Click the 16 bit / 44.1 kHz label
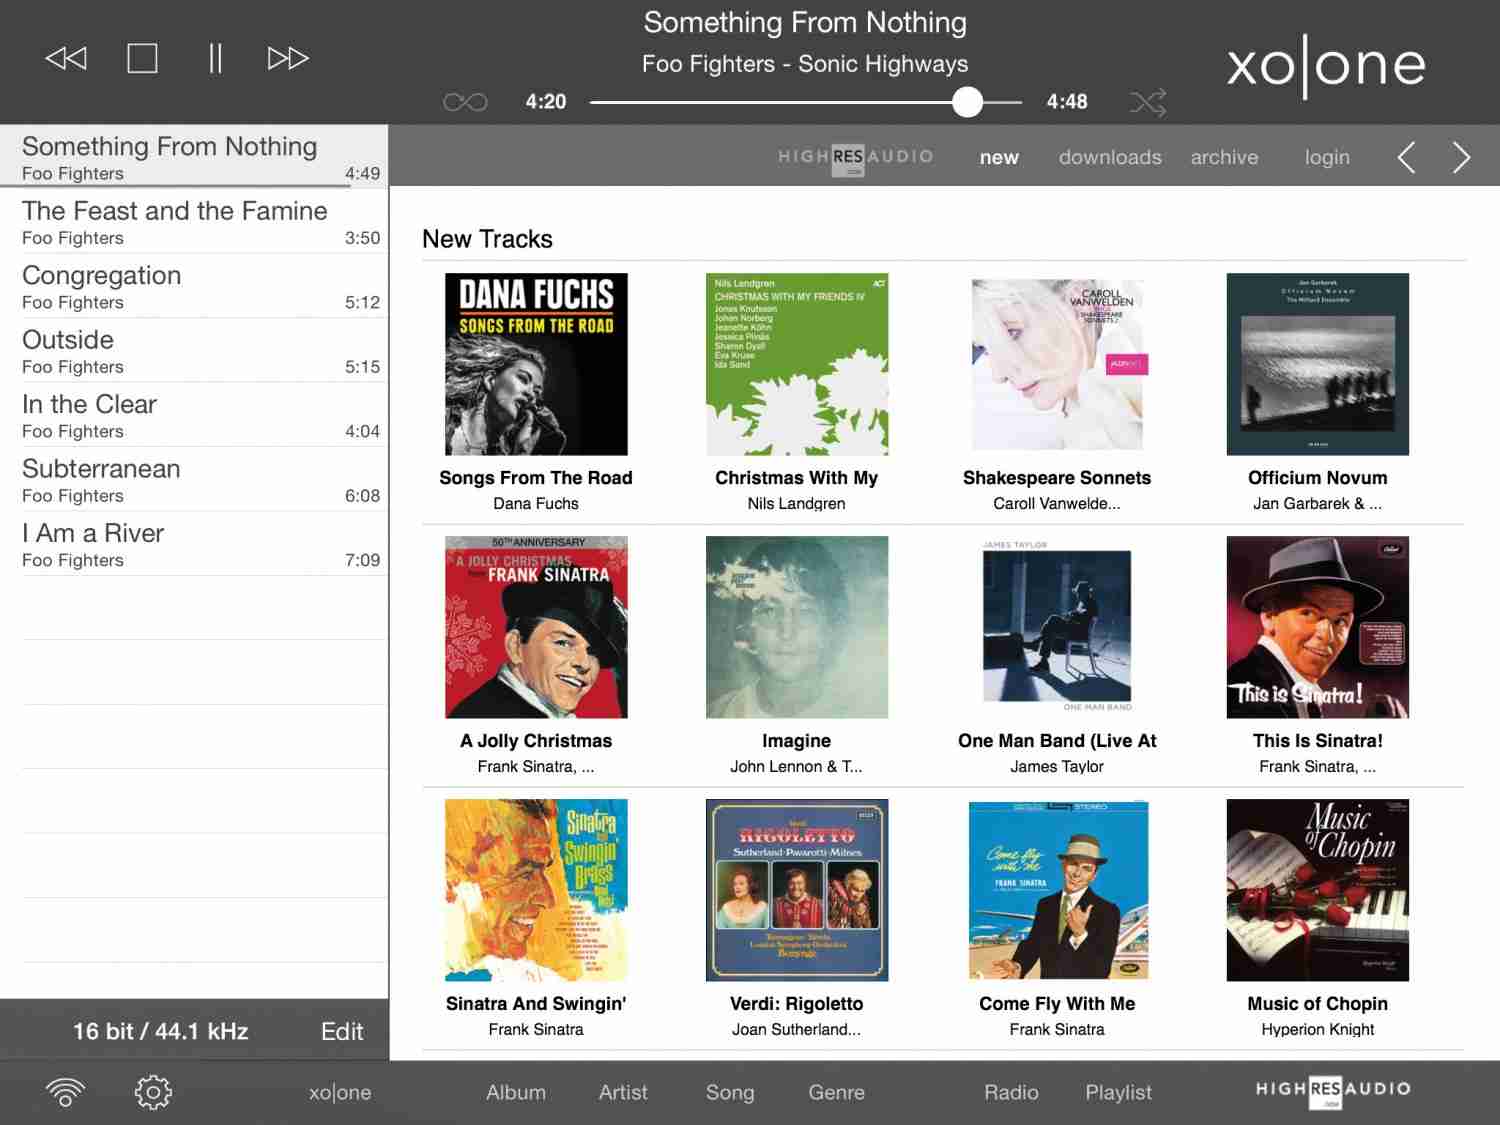The width and height of the screenshot is (1500, 1125). click(x=160, y=1031)
